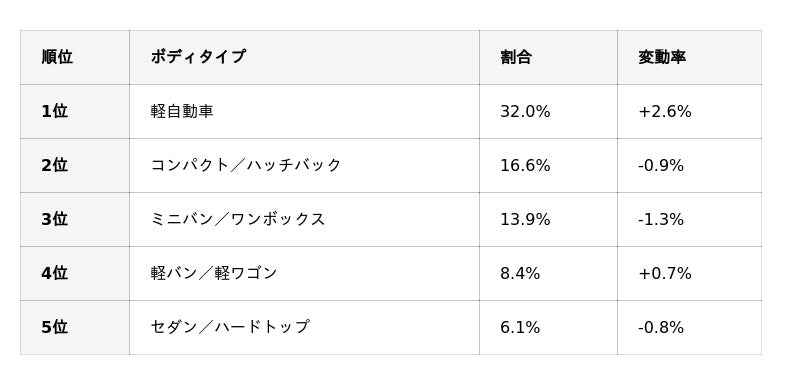Image resolution: width=800 pixels, height=385 pixels.
Task: Click the ミニバン／ワンボックス cell
Action: point(304,219)
